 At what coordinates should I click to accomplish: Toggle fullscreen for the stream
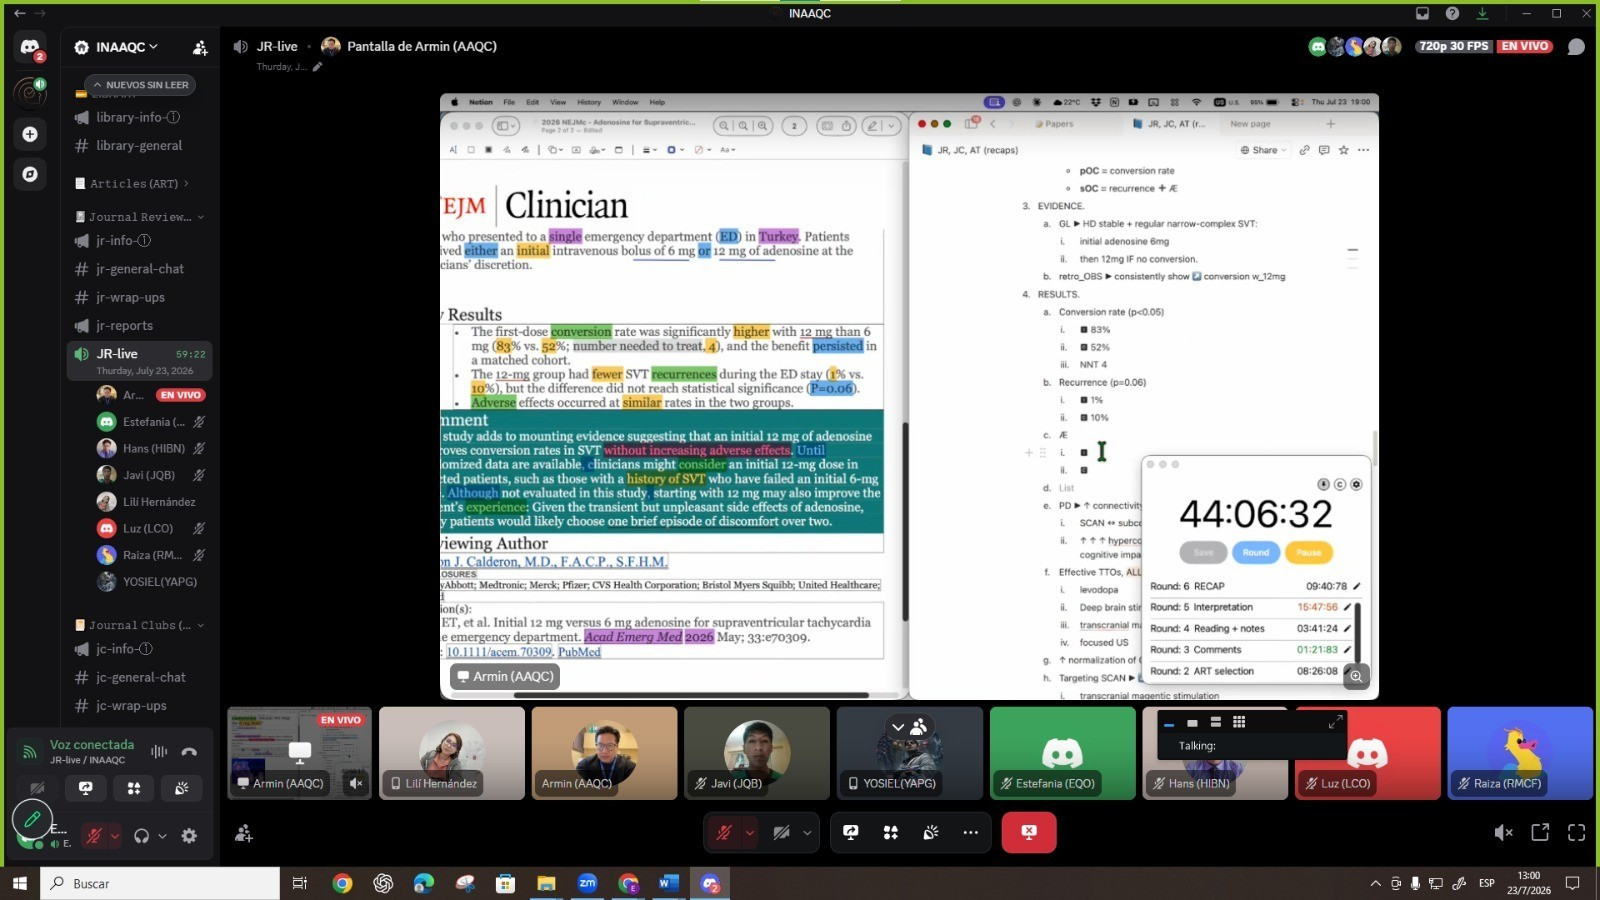[x=1576, y=832]
